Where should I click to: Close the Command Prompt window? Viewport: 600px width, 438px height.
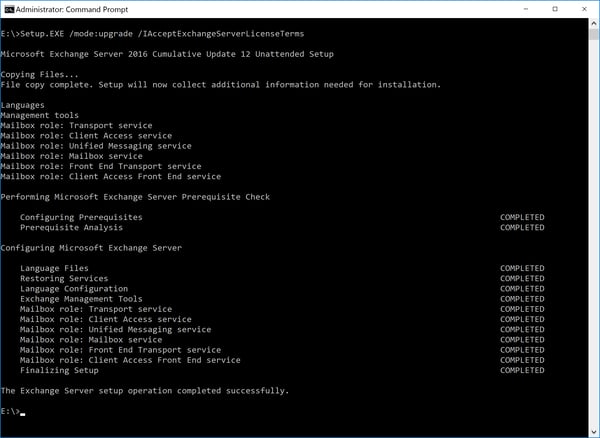pos(584,9)
